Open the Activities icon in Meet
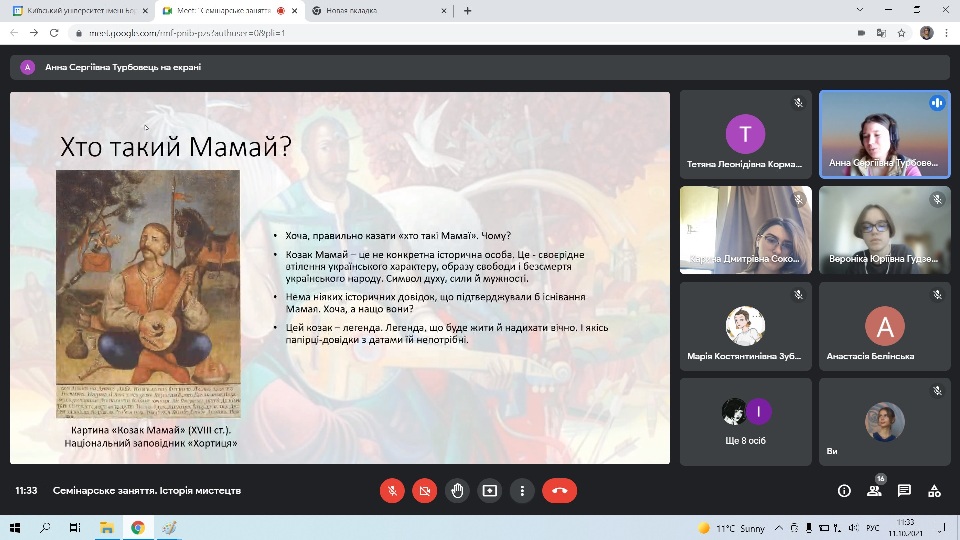 tap(934, 490)
